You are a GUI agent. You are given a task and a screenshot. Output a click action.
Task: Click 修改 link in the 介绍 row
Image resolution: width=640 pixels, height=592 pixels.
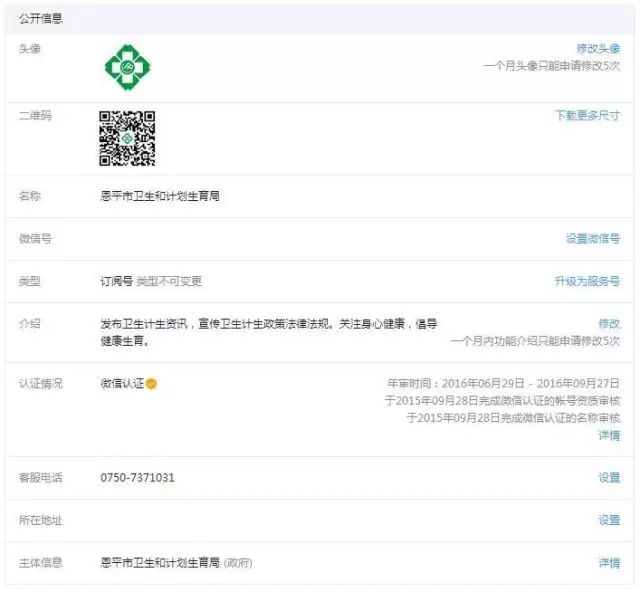click(x=609, y=324)
